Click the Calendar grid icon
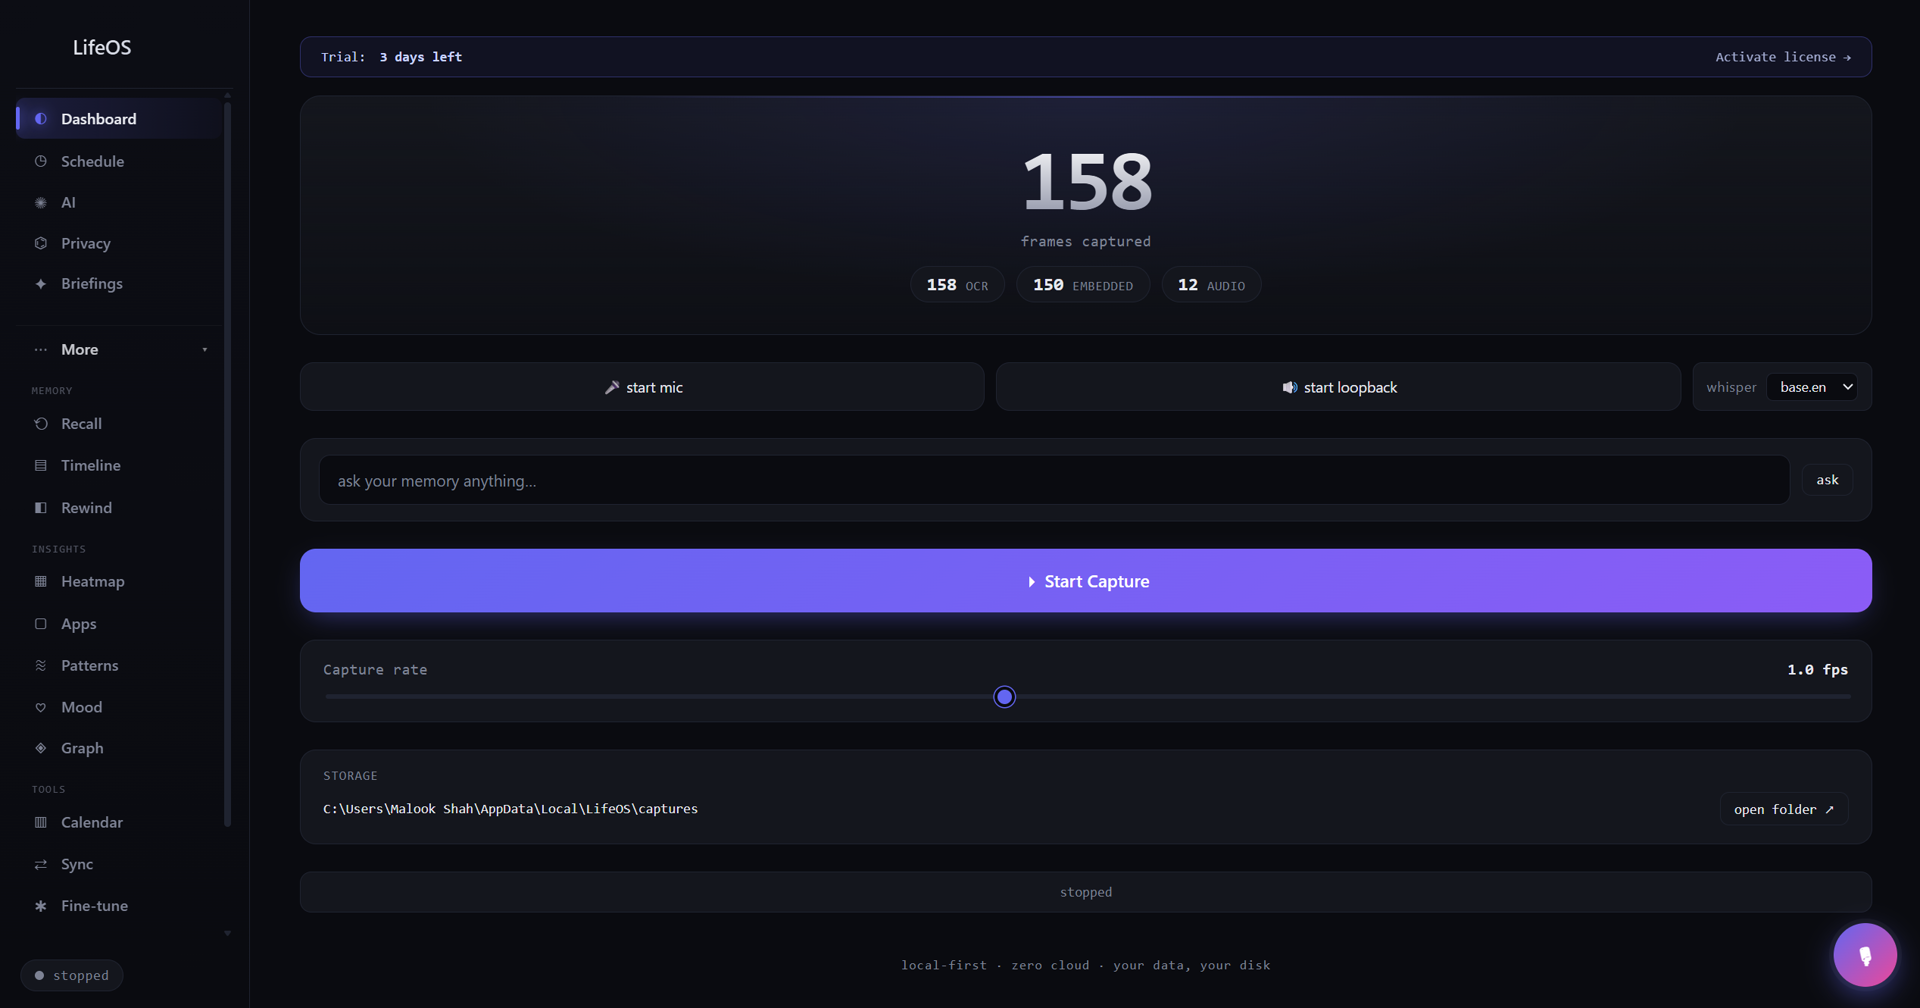The image size is (1920, 1008). [x=41, y=823]
